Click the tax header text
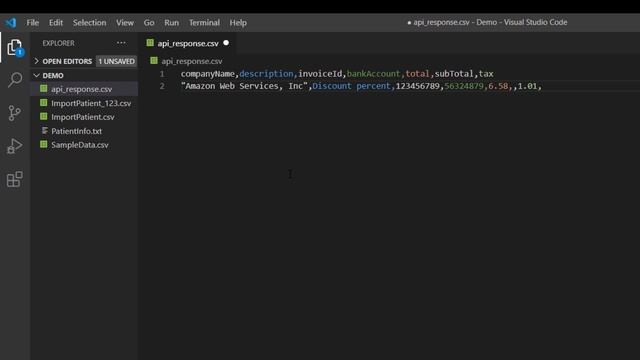Screen dimensions: 640x360 point(486,74)
